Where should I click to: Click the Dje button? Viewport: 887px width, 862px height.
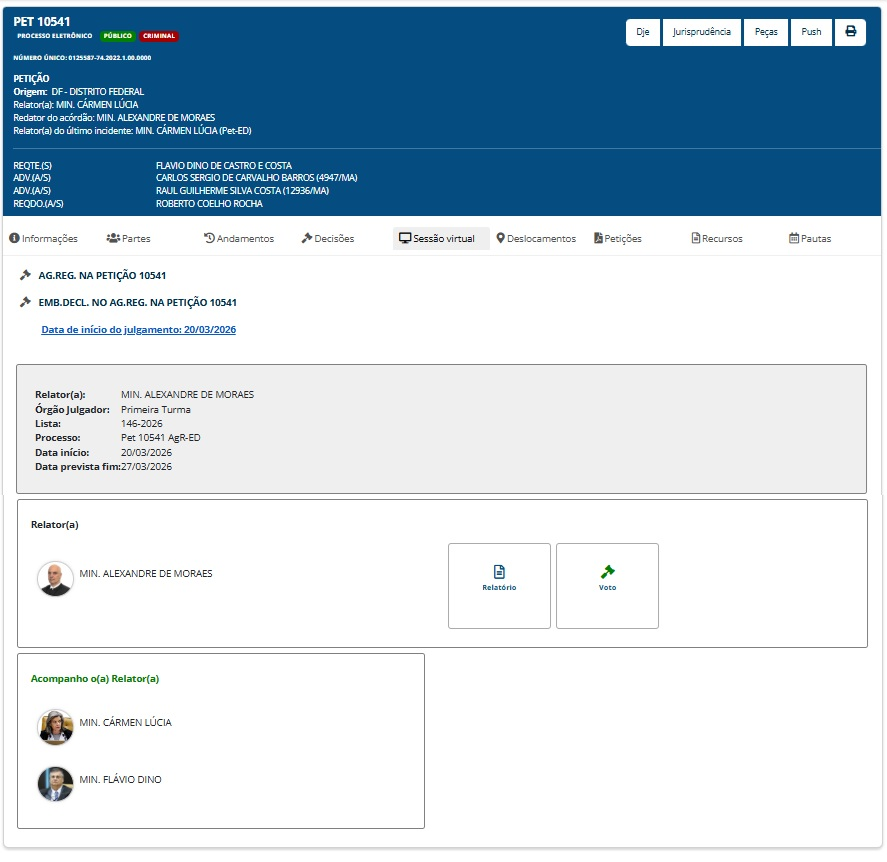point(643,32)
